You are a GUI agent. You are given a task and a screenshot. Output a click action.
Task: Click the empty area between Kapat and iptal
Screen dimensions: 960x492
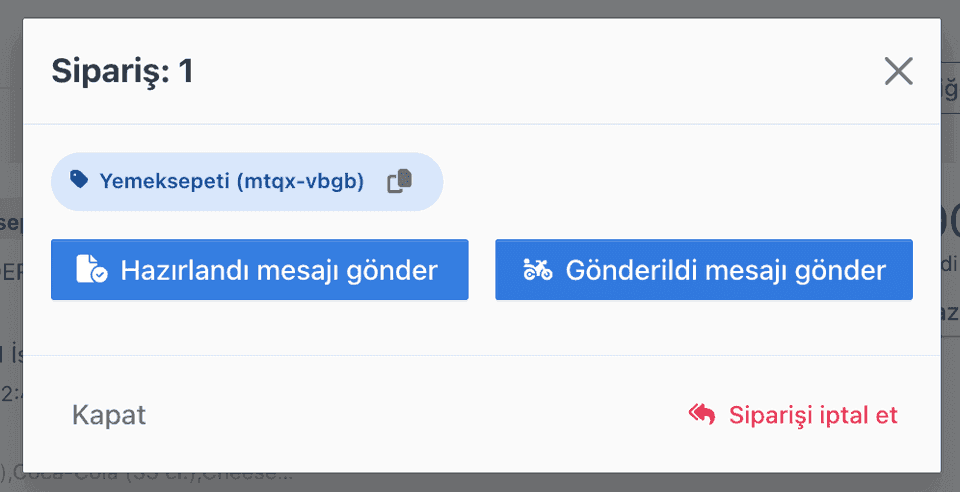416,415
